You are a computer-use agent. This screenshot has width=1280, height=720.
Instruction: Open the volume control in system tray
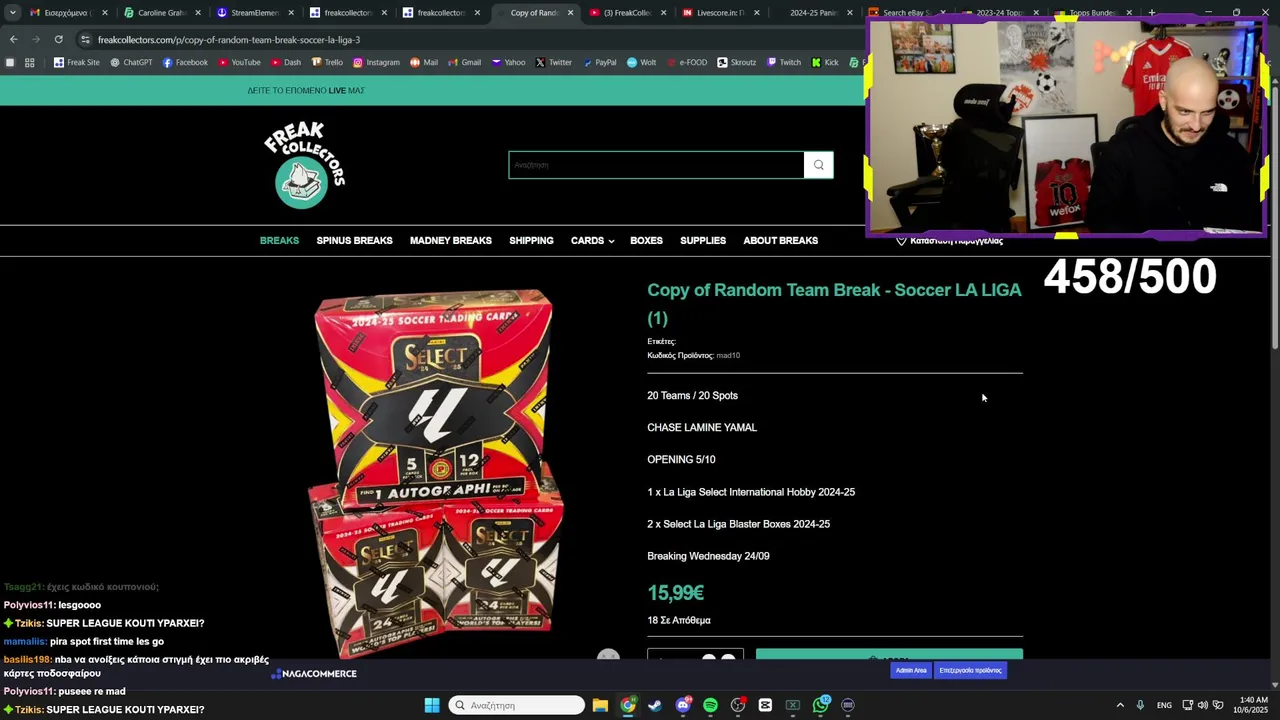click(1202, 705)
